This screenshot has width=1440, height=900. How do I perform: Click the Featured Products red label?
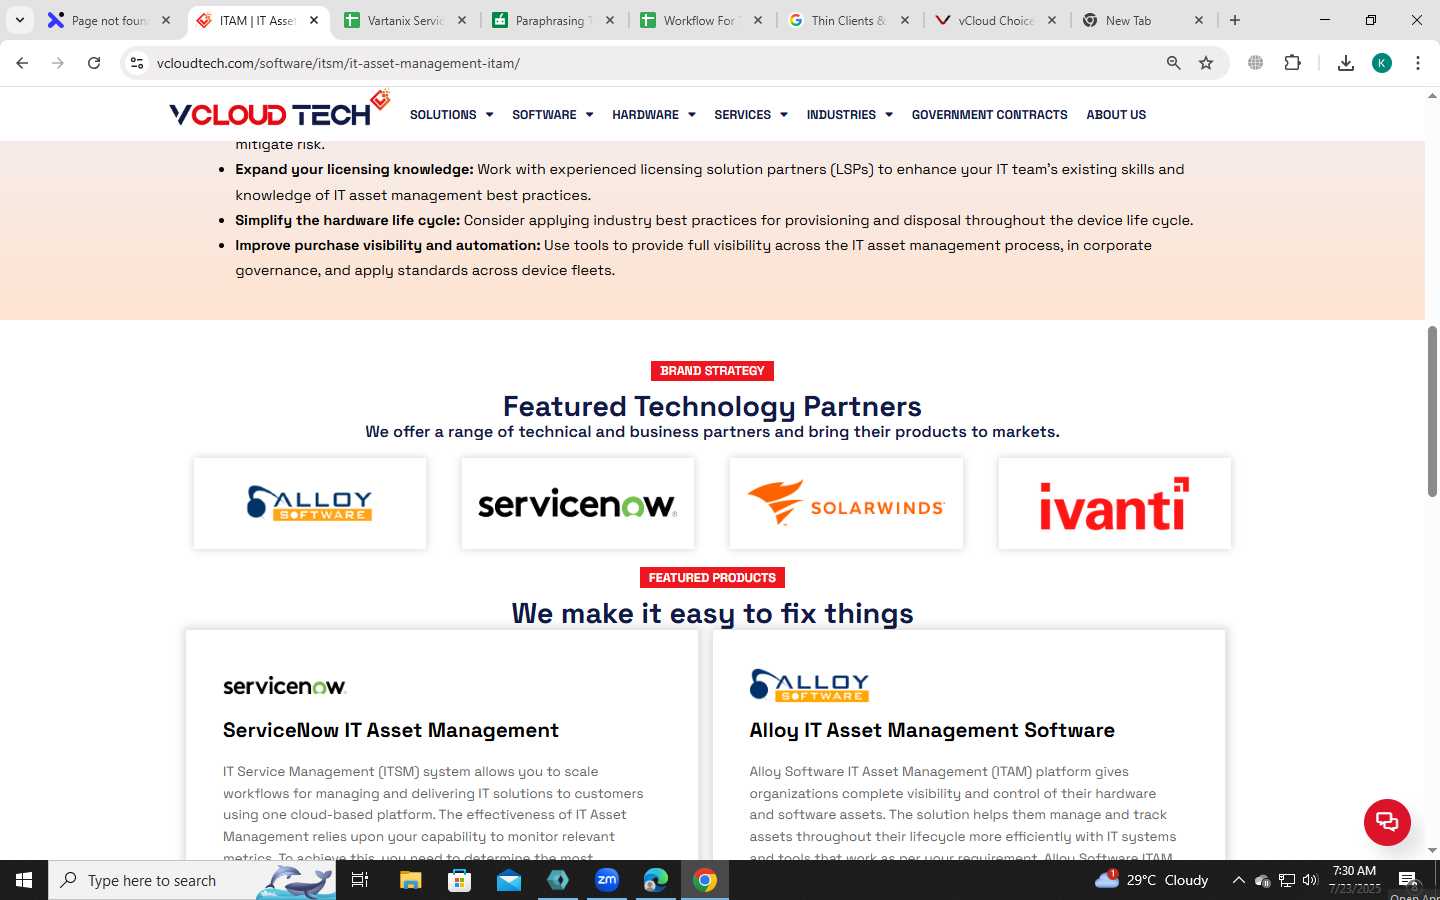click(712, 578)
